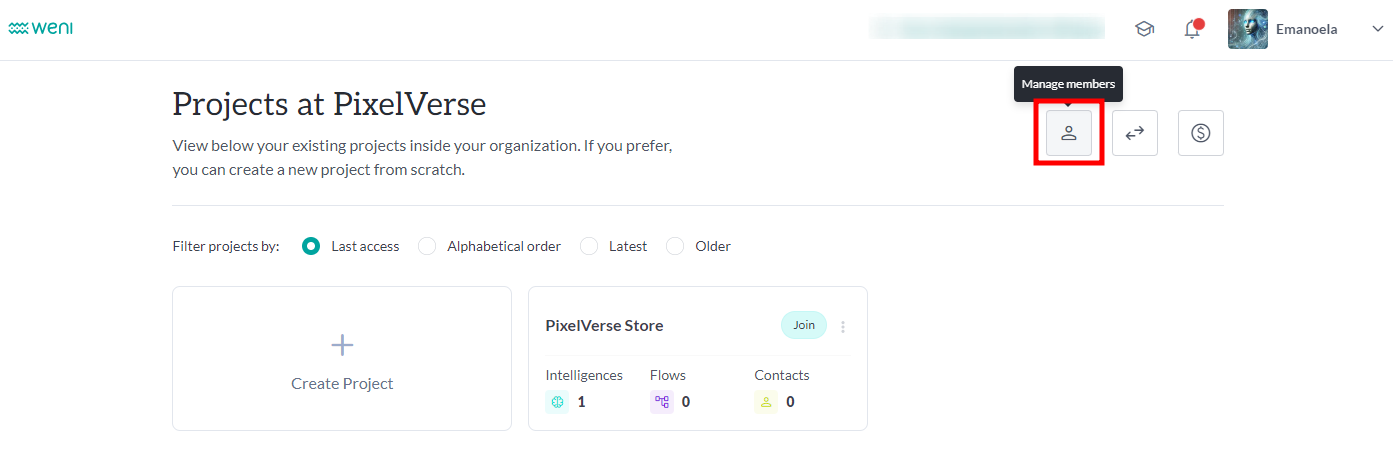Click the plus icon to create project
The height and width of the screenshot is (457, 1393).
pos(342,346)
